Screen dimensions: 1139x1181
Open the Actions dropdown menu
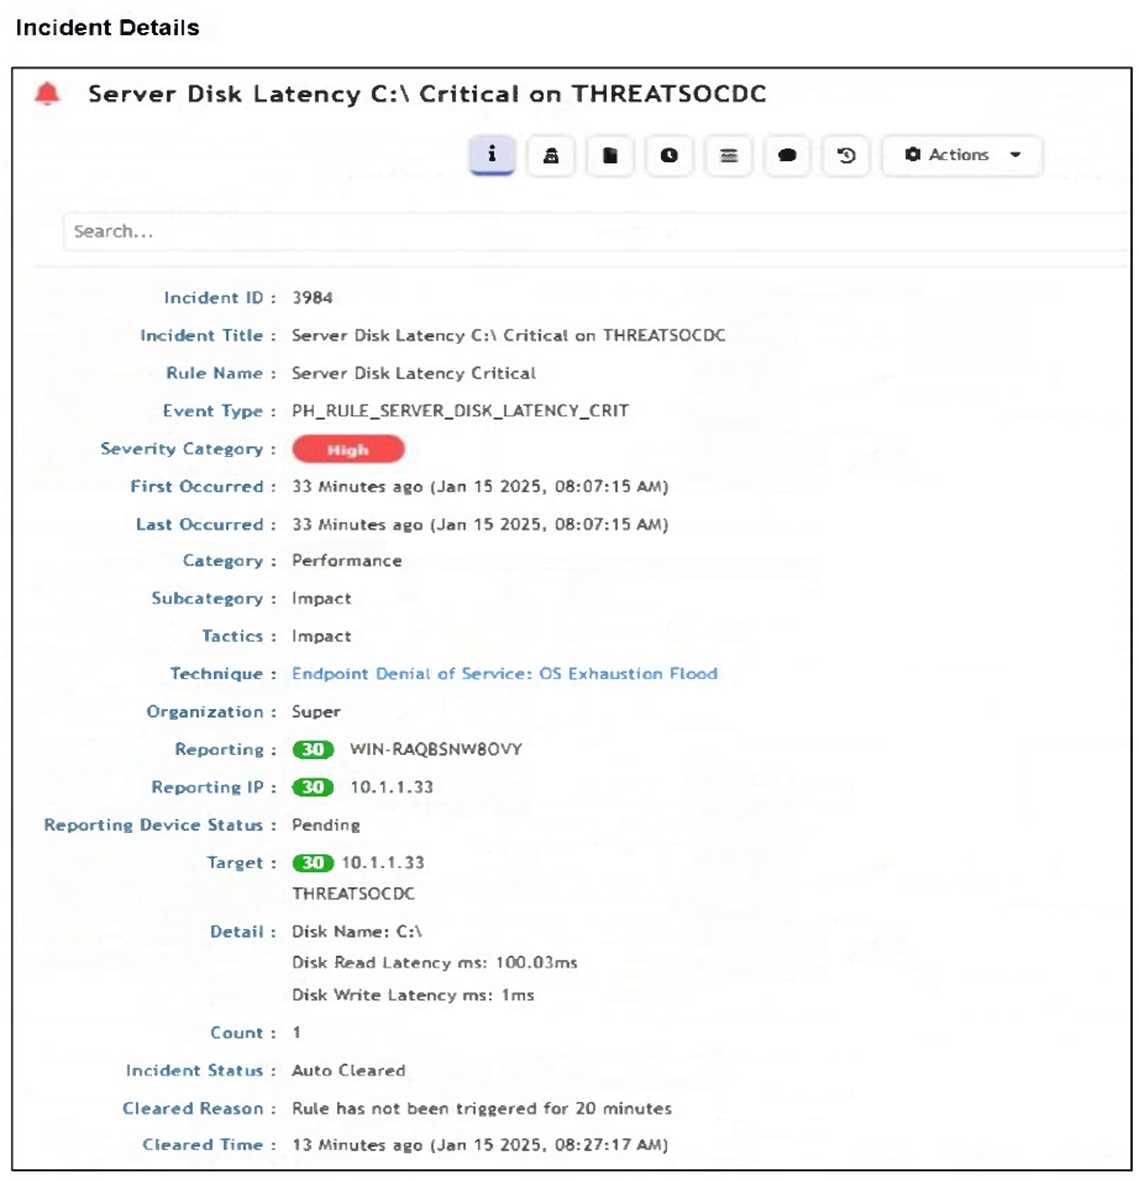[949, 155]
